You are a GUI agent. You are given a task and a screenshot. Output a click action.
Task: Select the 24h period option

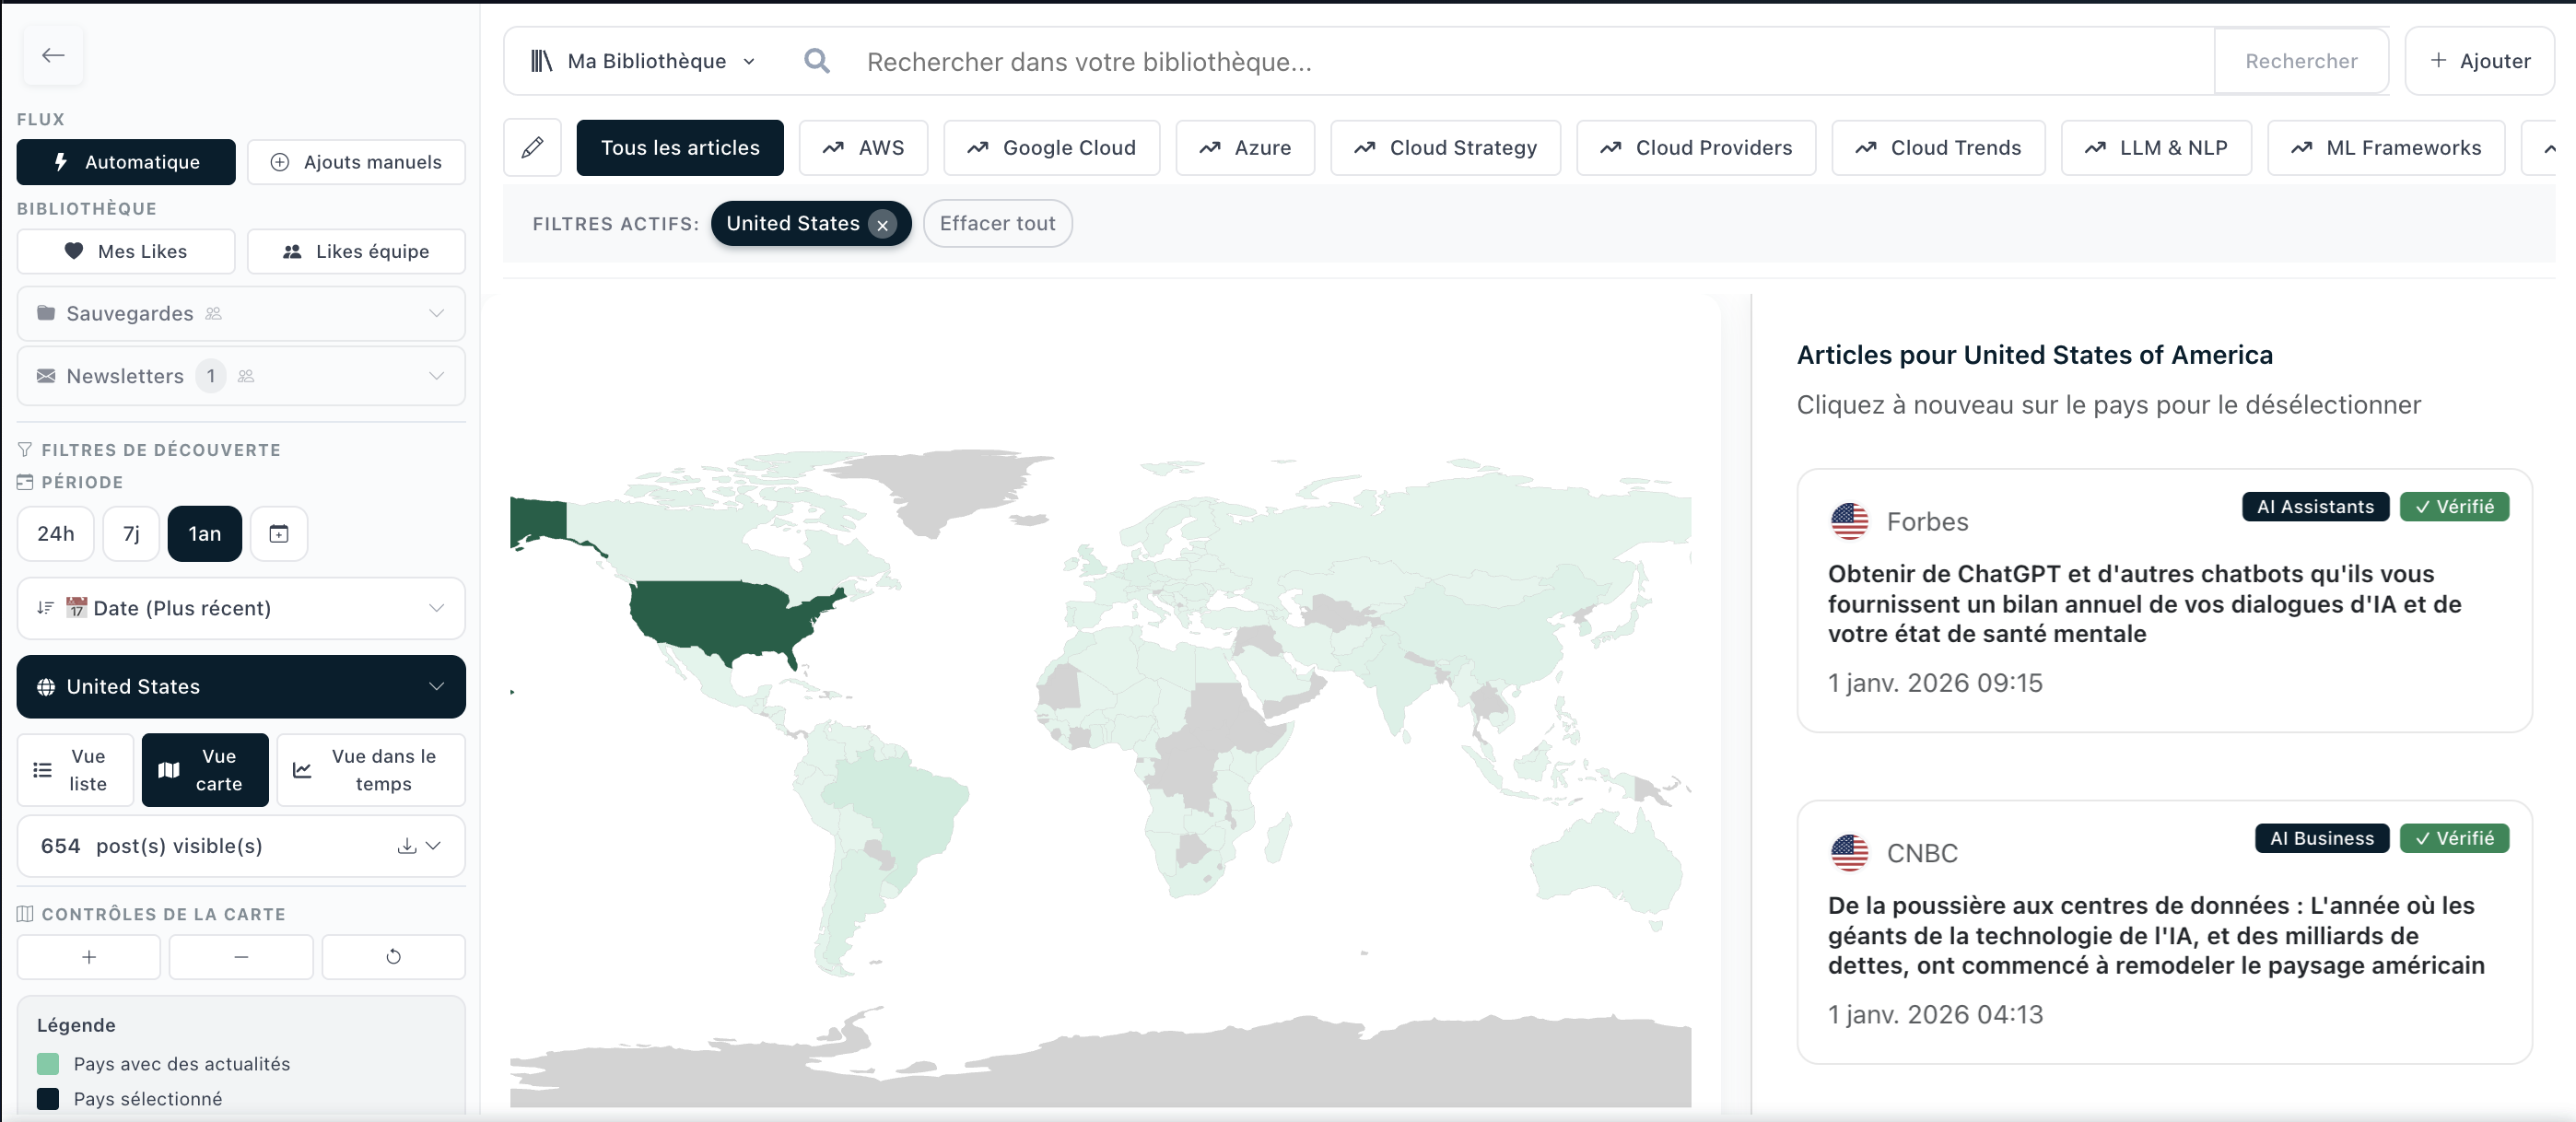point(56,533)
